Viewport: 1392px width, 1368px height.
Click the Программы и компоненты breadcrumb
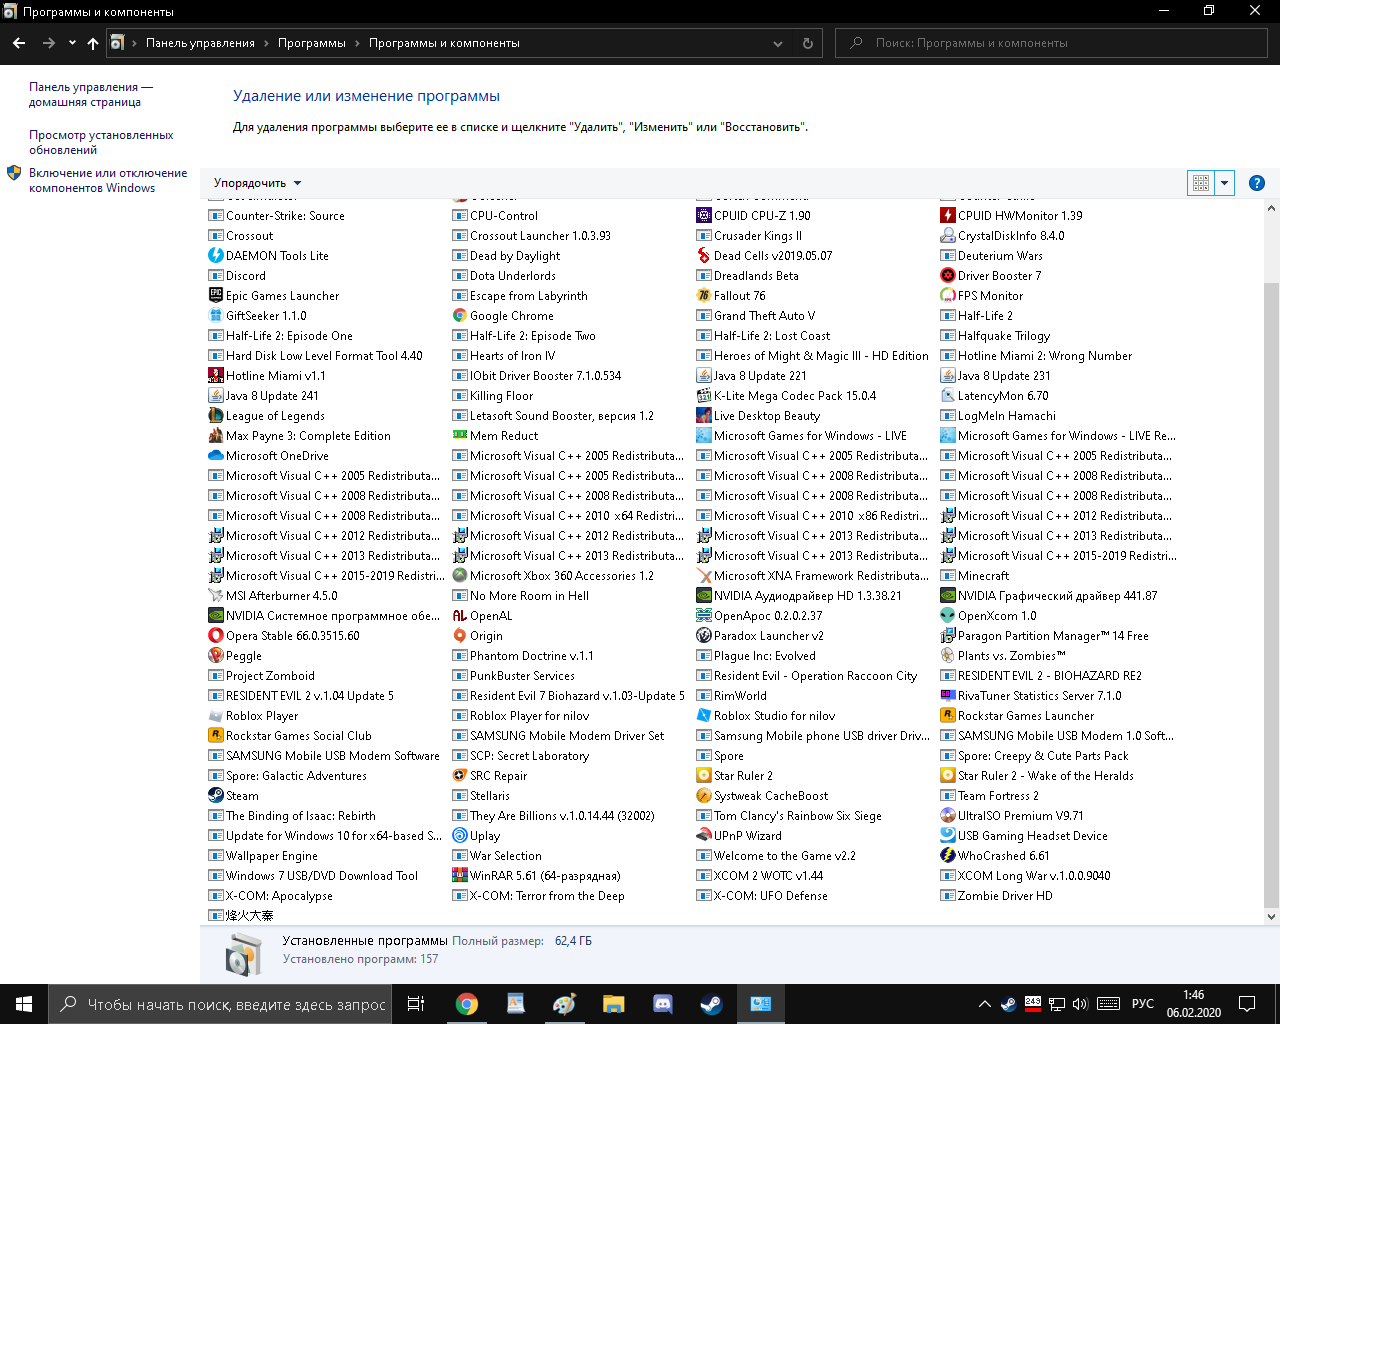[x=444, y=43]
